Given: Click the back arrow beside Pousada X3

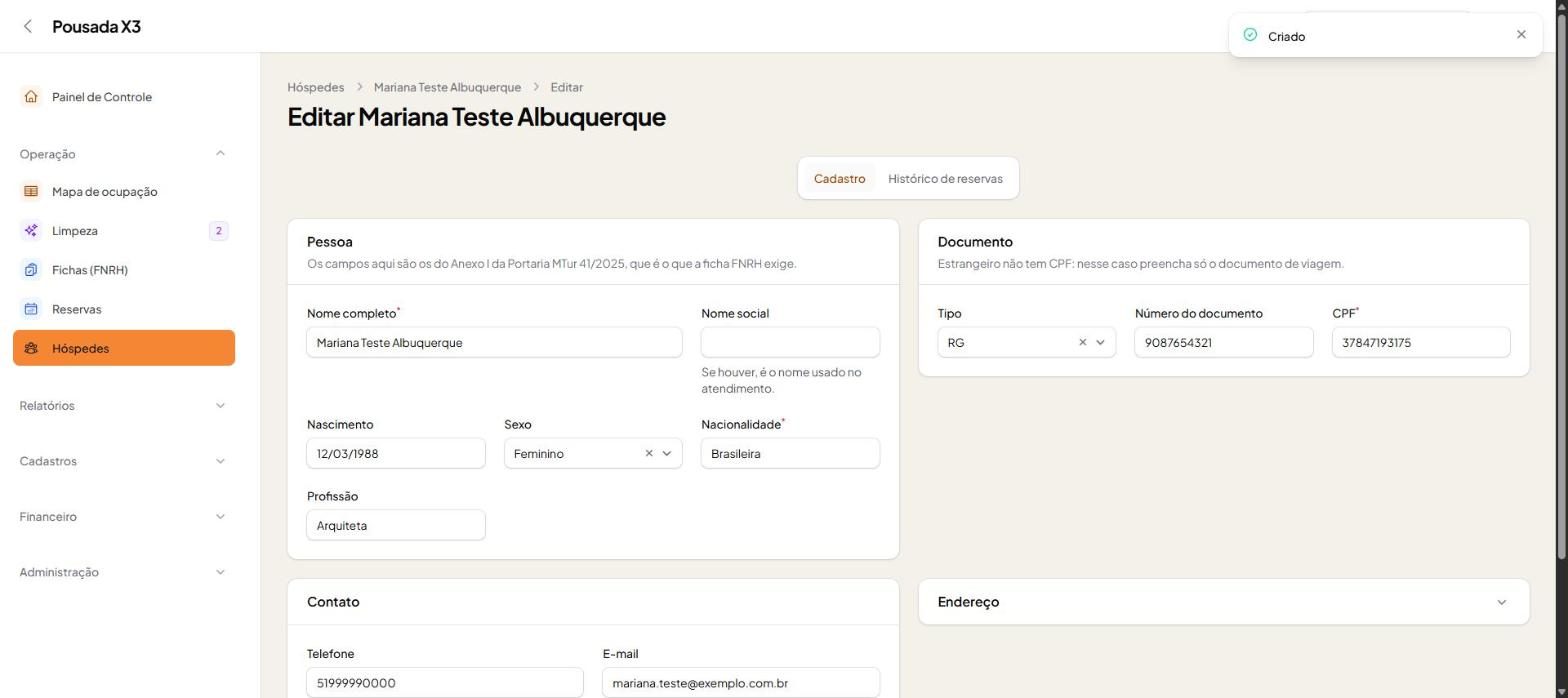Looking at the screenshot, I should [x=27, y=26].
